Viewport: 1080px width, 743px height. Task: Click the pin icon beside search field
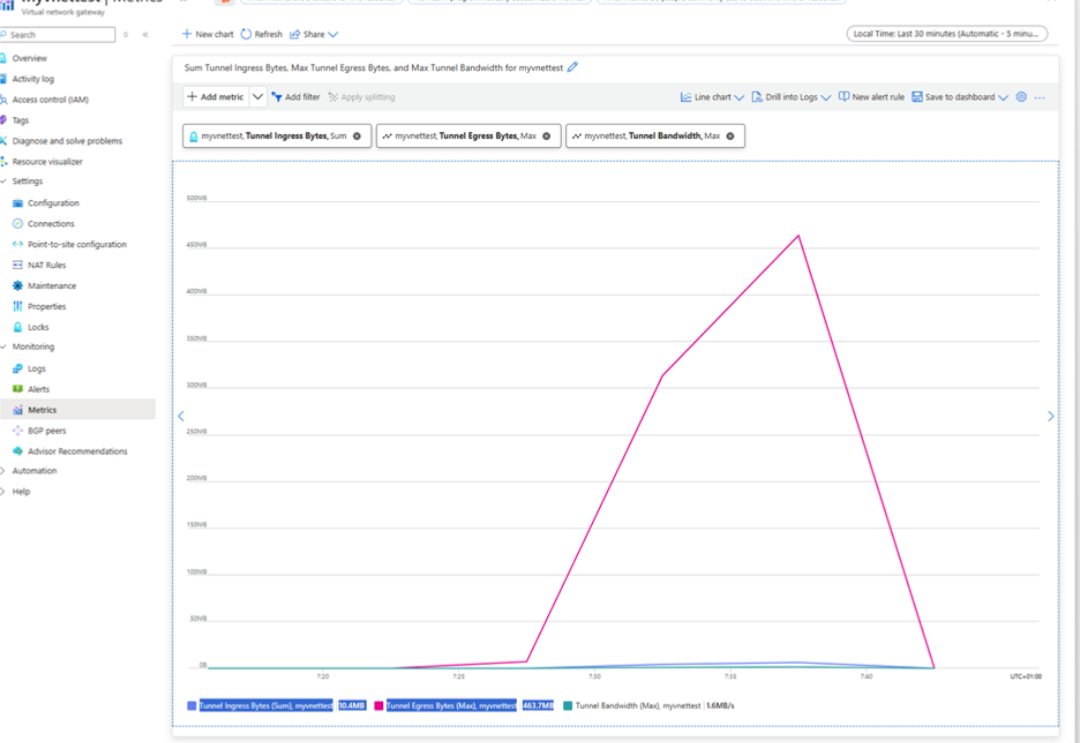coord(125,34)
